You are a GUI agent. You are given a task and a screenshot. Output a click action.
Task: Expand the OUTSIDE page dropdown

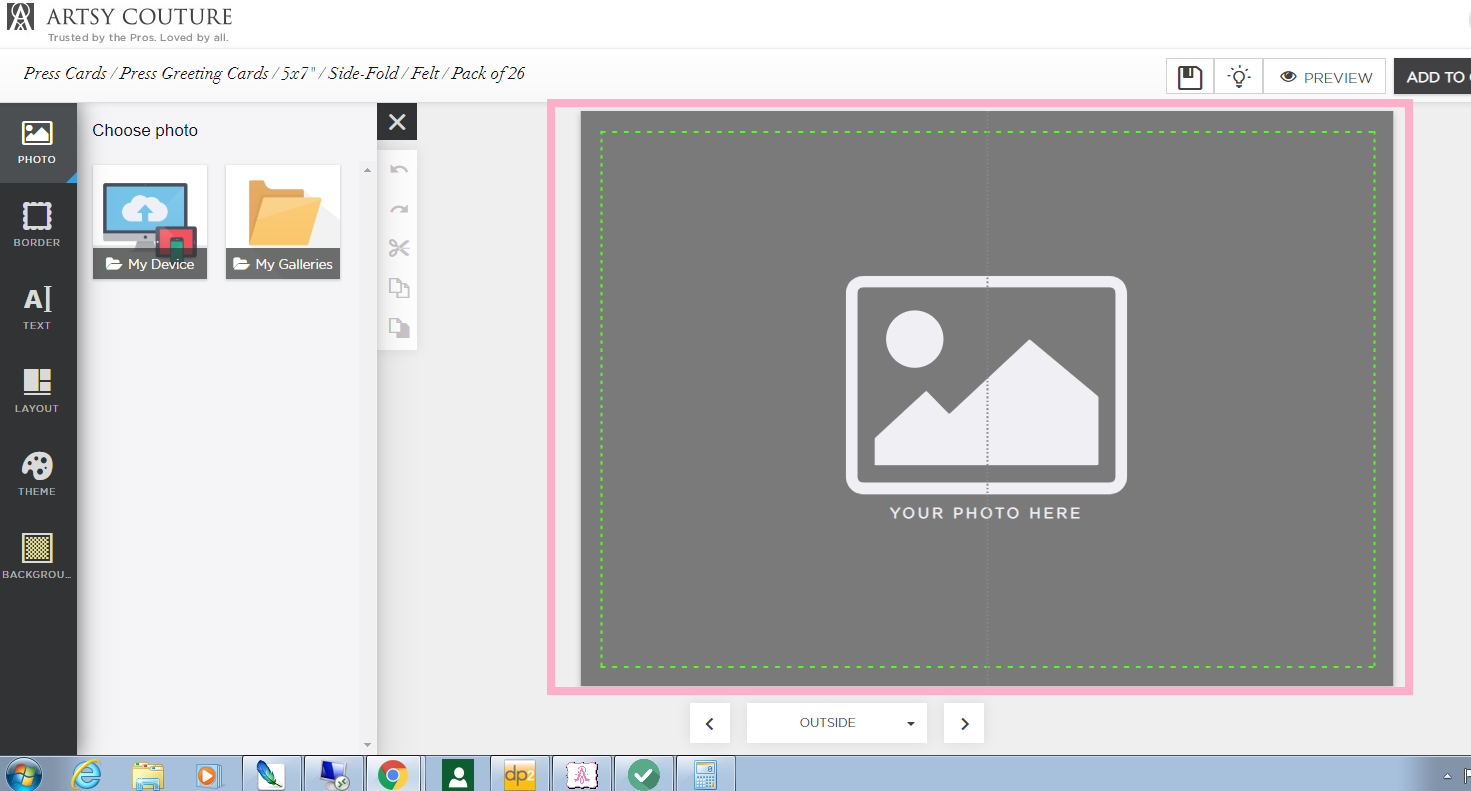coord(837,723)
